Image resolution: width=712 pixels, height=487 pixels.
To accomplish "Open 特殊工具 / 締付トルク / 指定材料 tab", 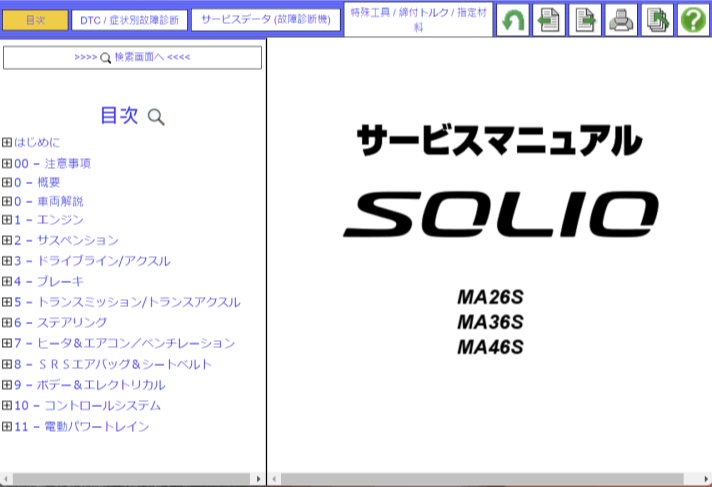I will coord(418,19).
